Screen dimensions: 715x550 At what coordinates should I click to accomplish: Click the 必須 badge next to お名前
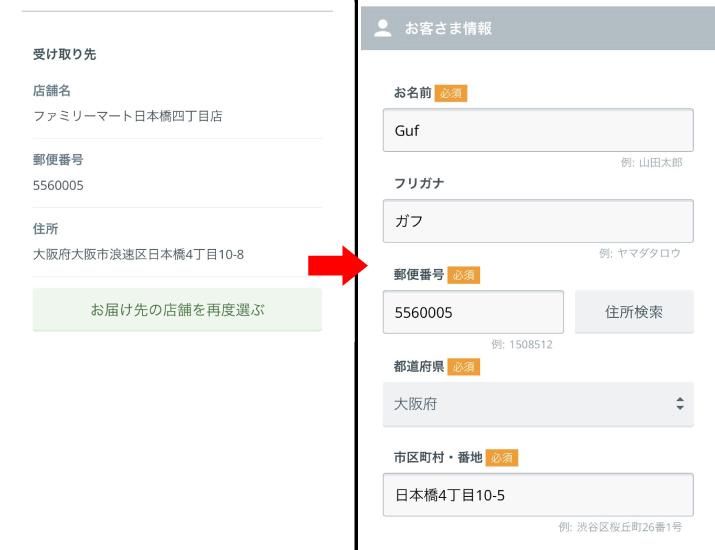click(451, 93)
